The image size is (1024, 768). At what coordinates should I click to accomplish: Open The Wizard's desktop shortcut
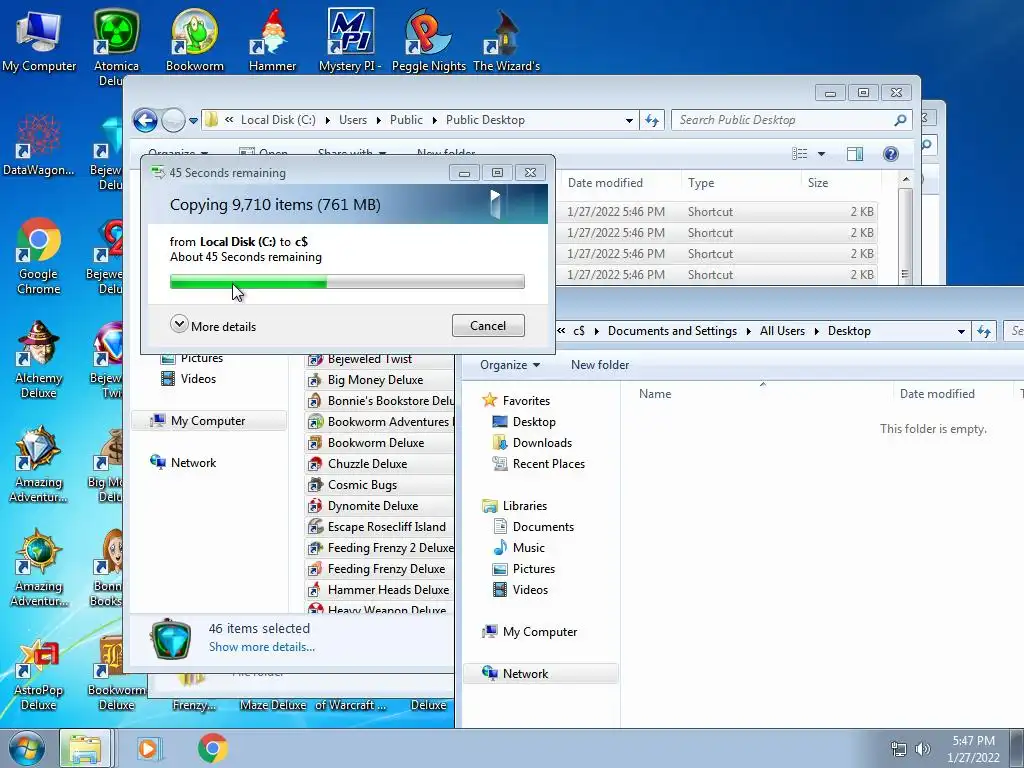(x=506, y=40)
